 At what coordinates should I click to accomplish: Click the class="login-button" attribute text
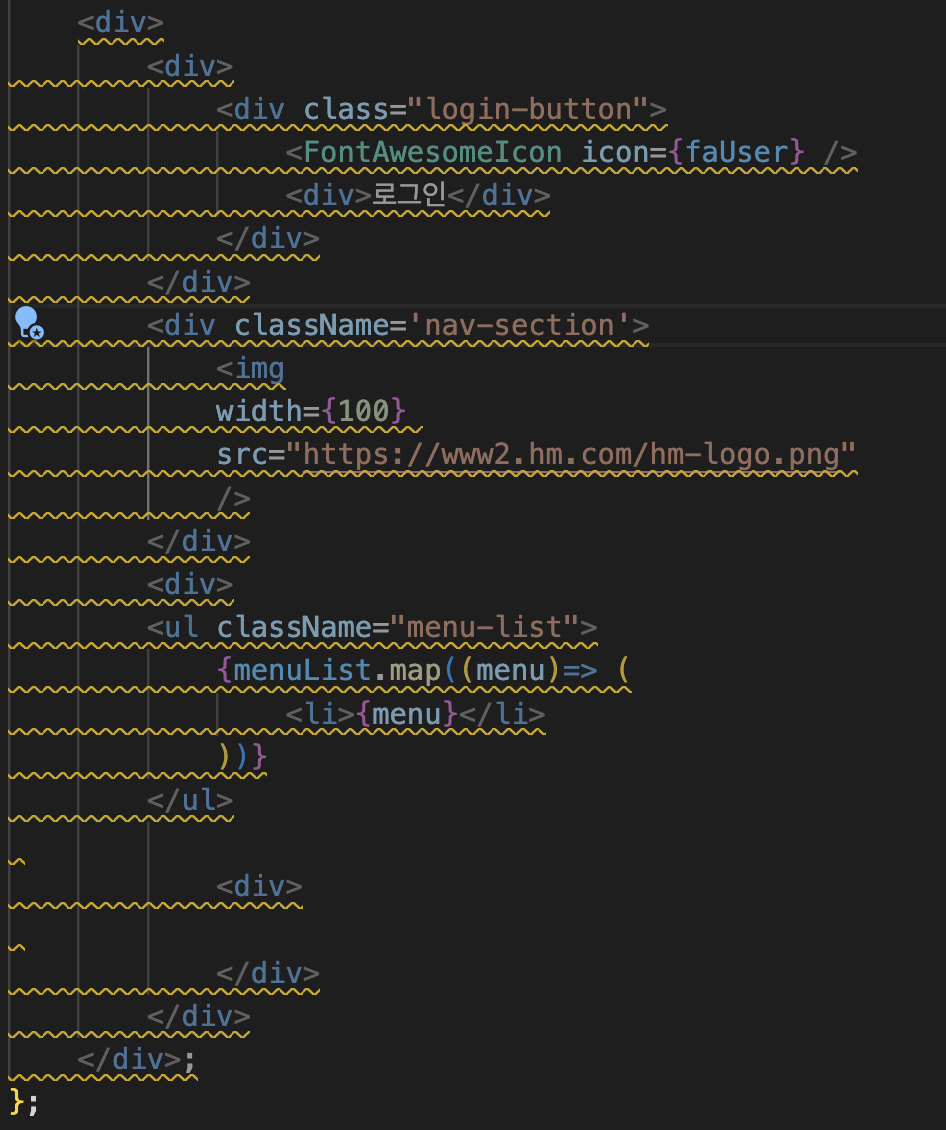click(476, 110)
